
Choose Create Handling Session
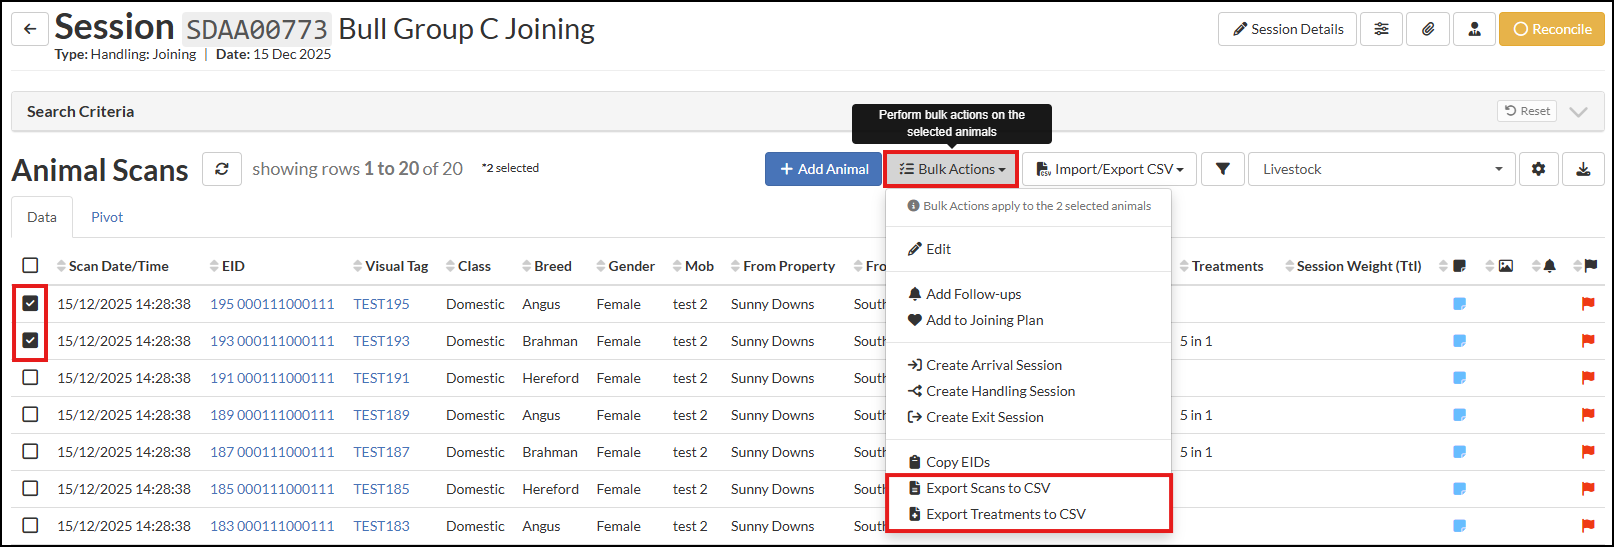pos(1029,391)
